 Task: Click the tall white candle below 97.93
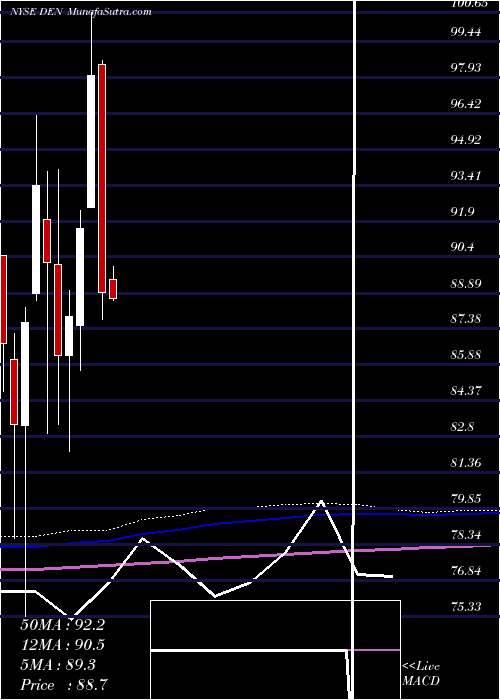[91, 141]
